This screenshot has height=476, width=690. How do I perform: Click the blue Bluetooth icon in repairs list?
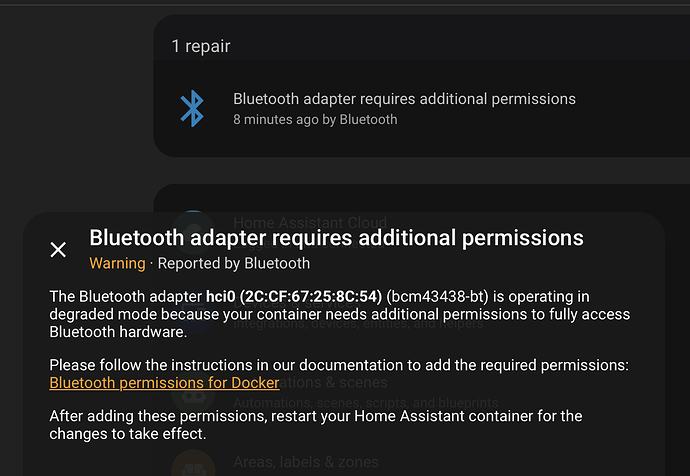coord(191,108)
